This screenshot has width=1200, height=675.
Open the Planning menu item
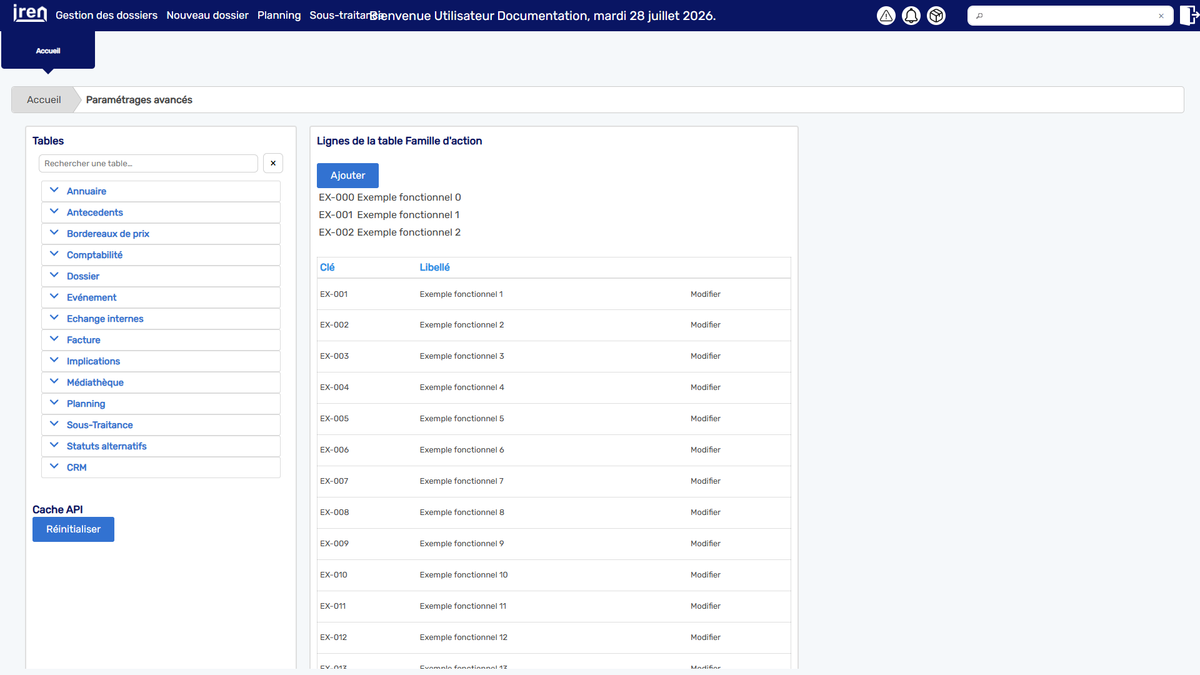tap(279, 15)
